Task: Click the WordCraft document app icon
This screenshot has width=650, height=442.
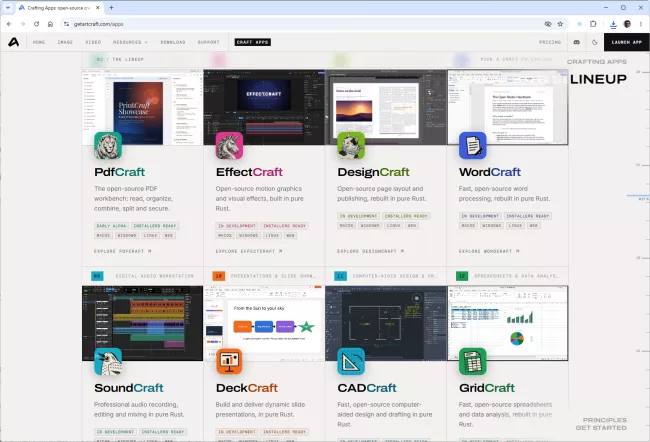Action: click(x=473, y=146)
